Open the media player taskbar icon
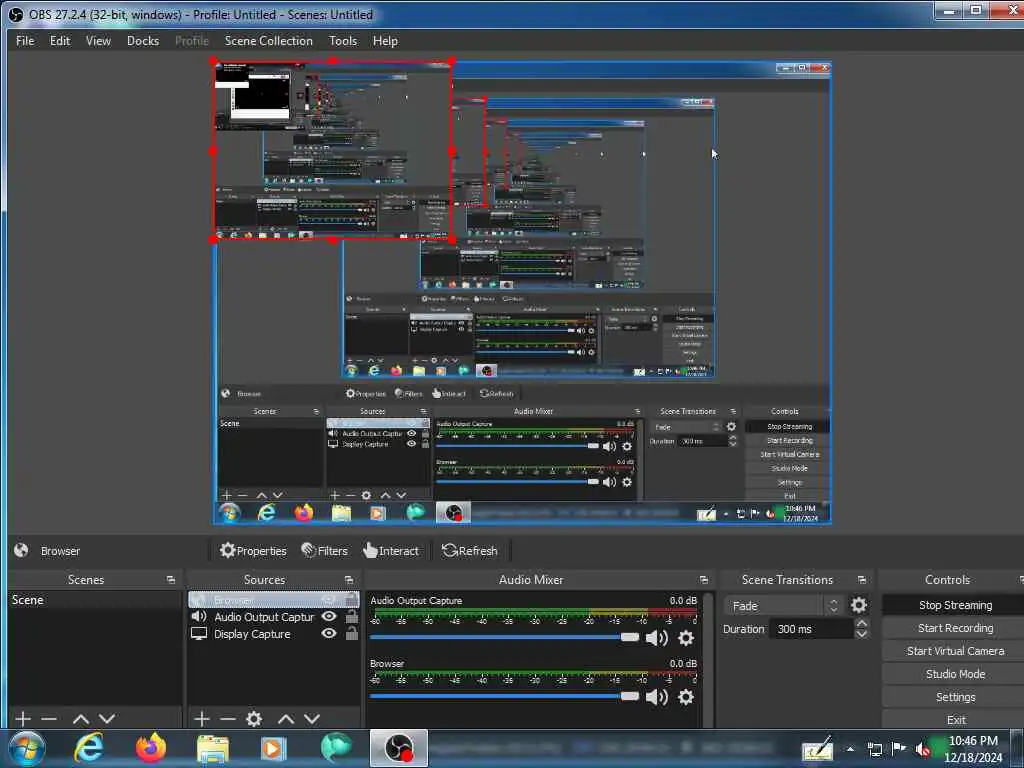 click(x=274, y=748)
